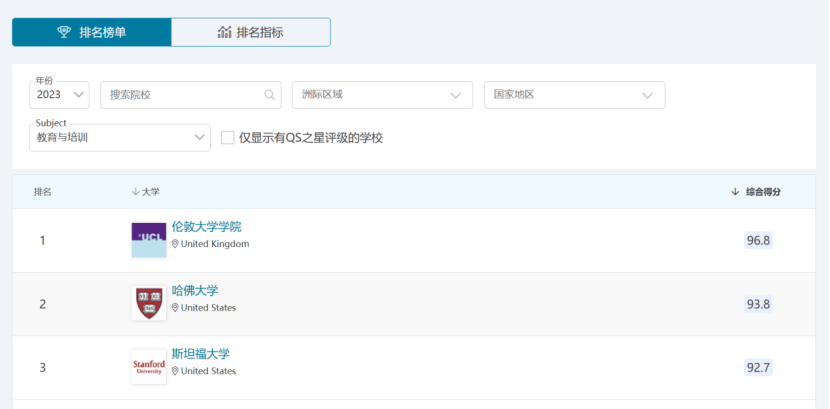Enable 仅显示有QS之星评级的学校 checkbox
The height and width of the screenshot is (409, 830).
pos(228,138)
